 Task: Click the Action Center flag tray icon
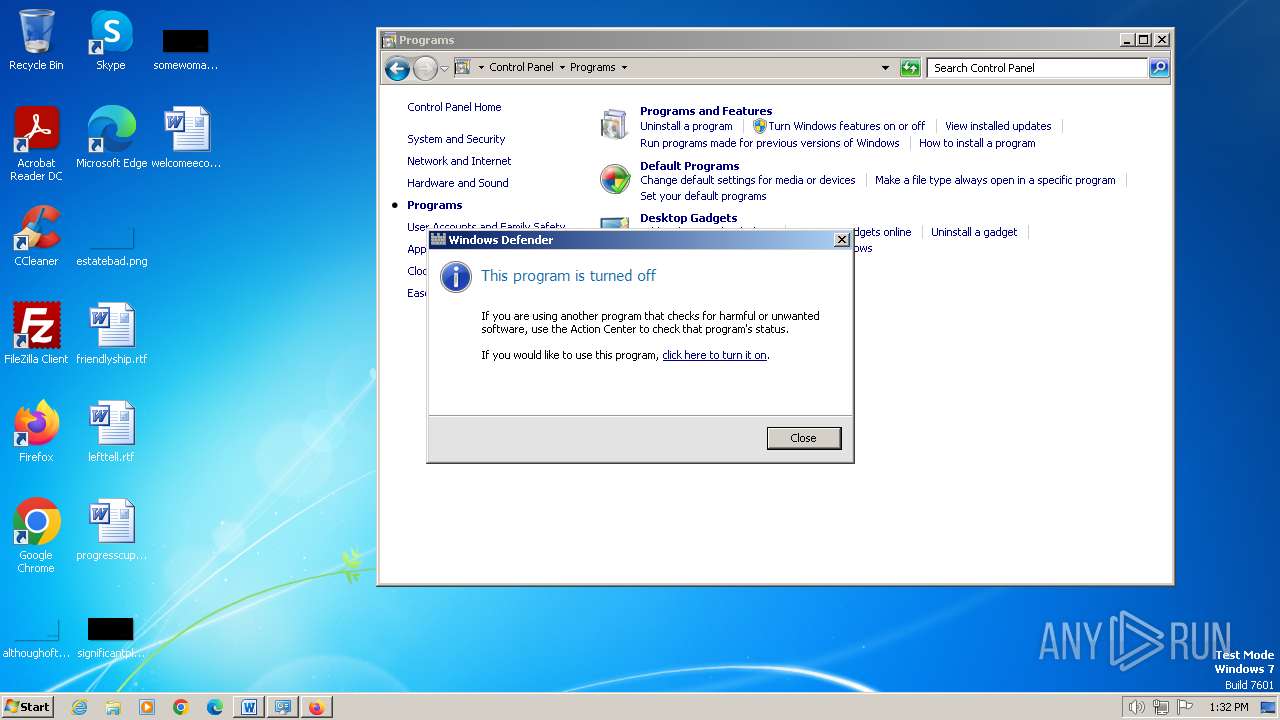[1185, 707]
